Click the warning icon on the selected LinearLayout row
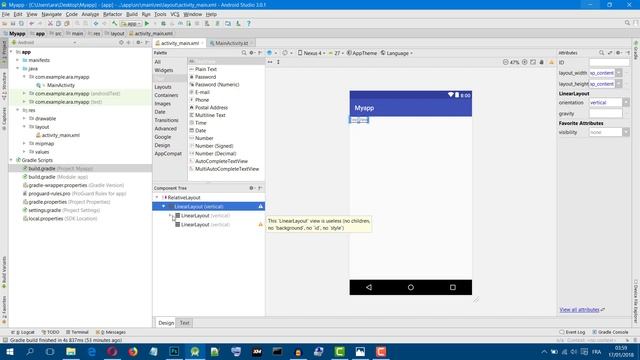This screenshot has width=640, height=360. tap(260, 207)
